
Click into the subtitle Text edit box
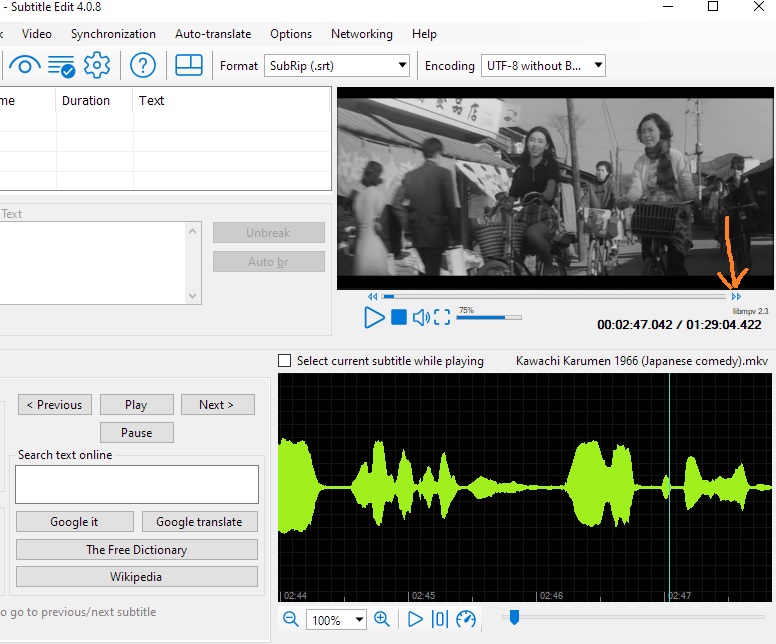[x=93, y=263]
